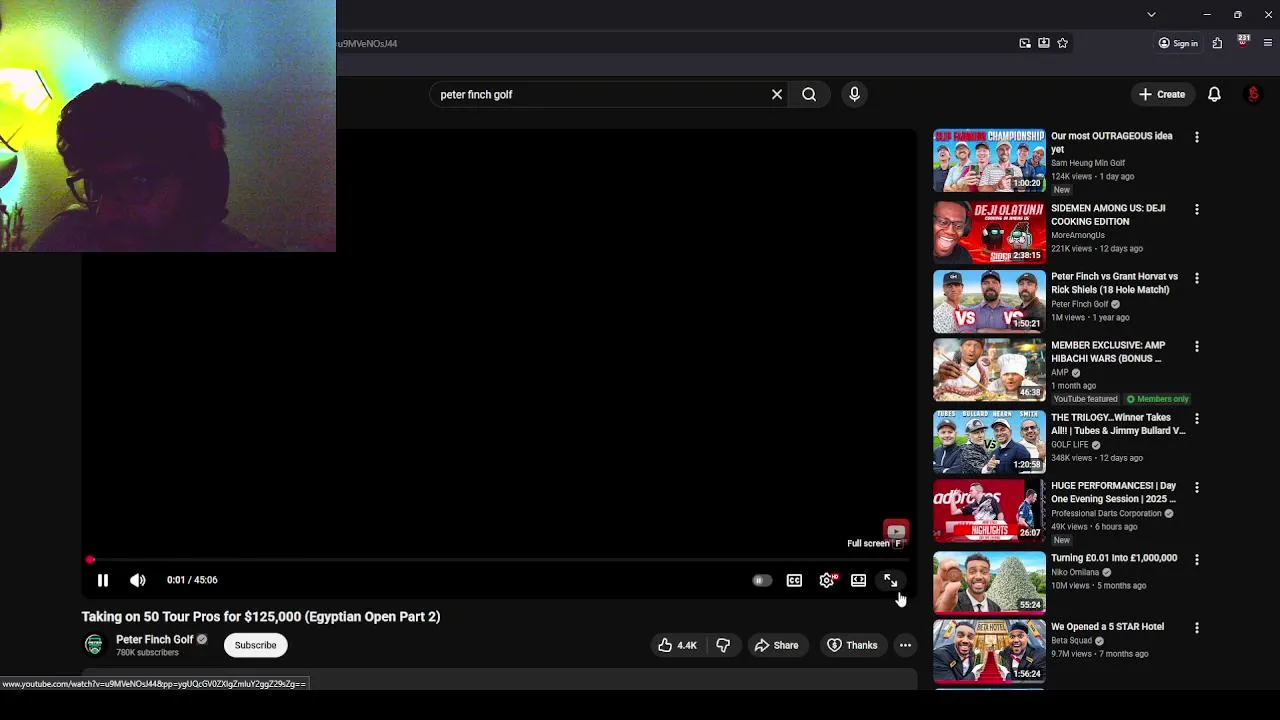Dislike the video

[723, 645]
